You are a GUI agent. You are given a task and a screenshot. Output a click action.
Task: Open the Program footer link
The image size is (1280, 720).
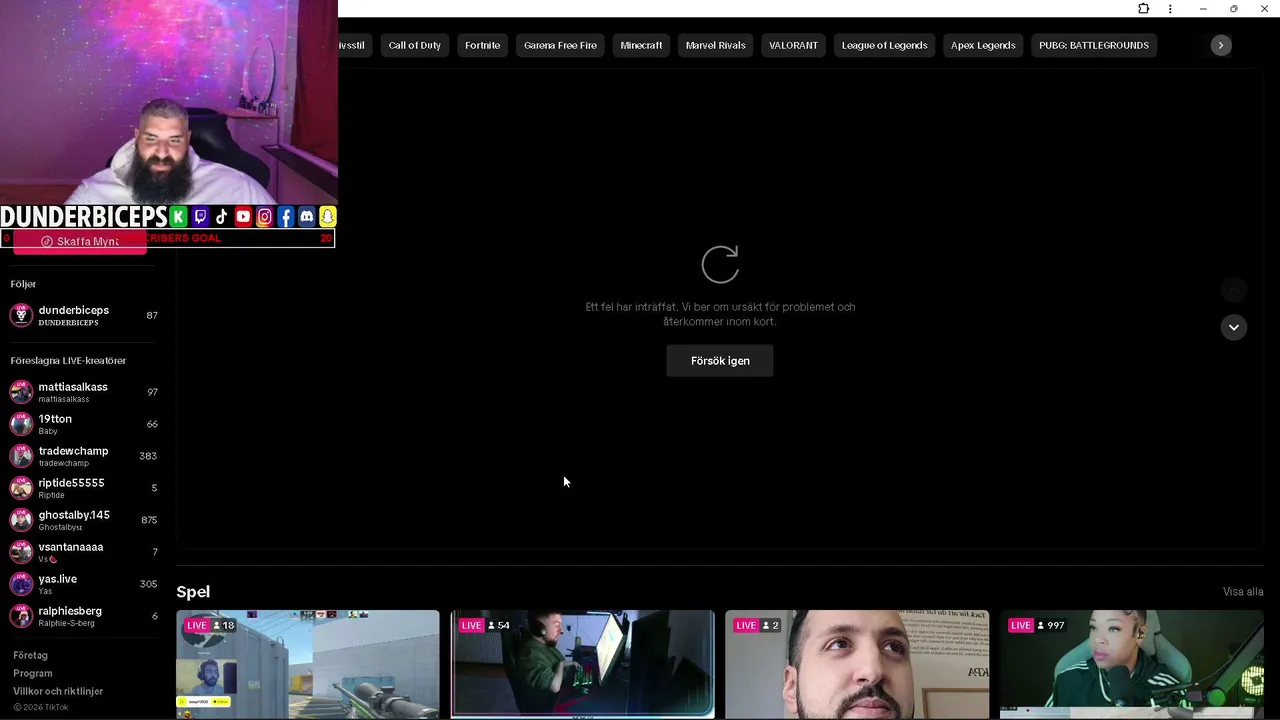33,673
